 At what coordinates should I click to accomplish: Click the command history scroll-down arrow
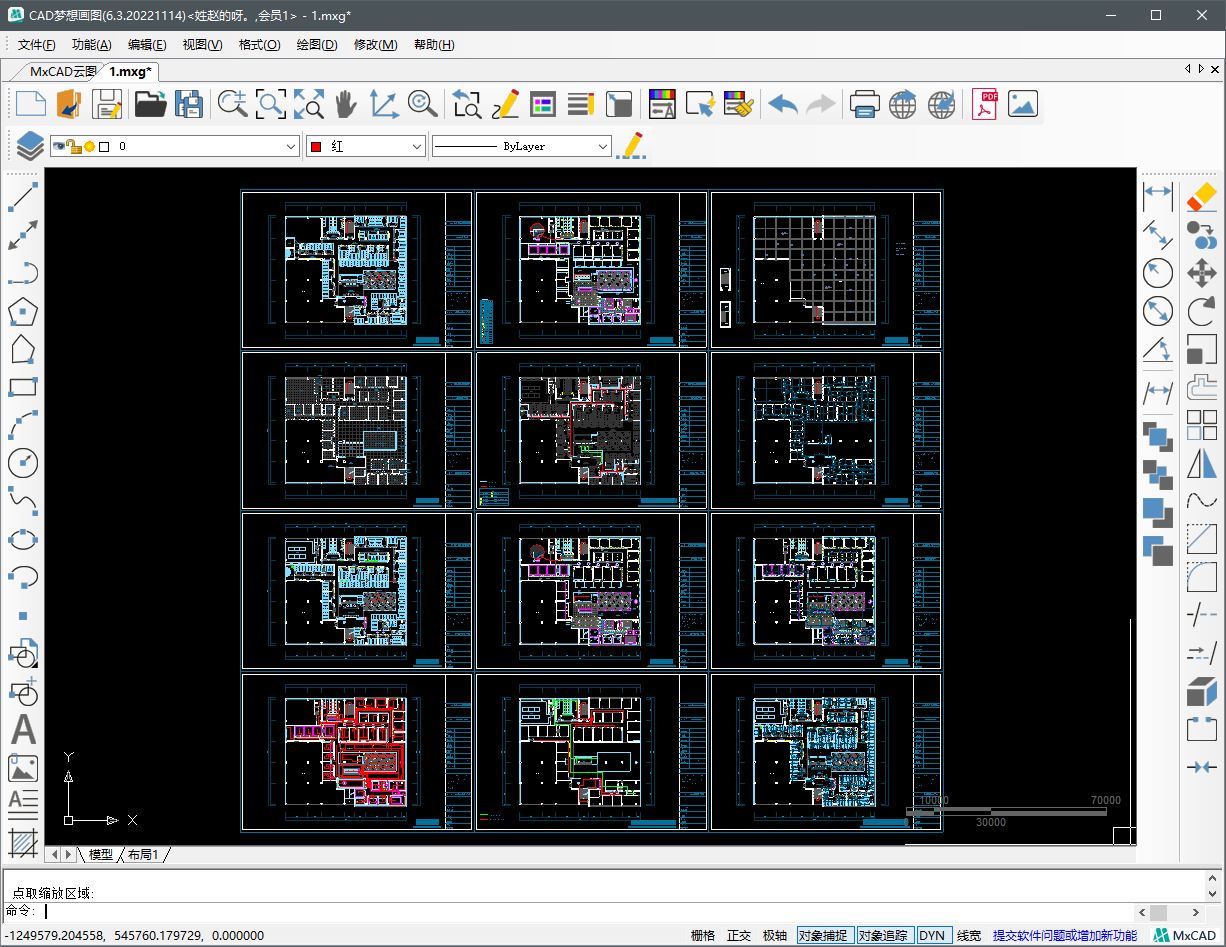point(1214,894)
